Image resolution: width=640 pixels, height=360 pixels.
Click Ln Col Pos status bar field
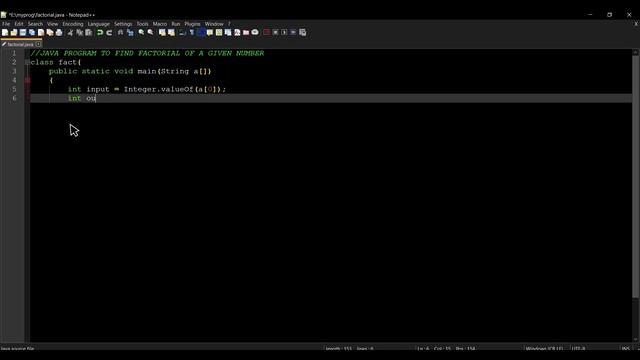pyautogui.click(x=446, y=349)
